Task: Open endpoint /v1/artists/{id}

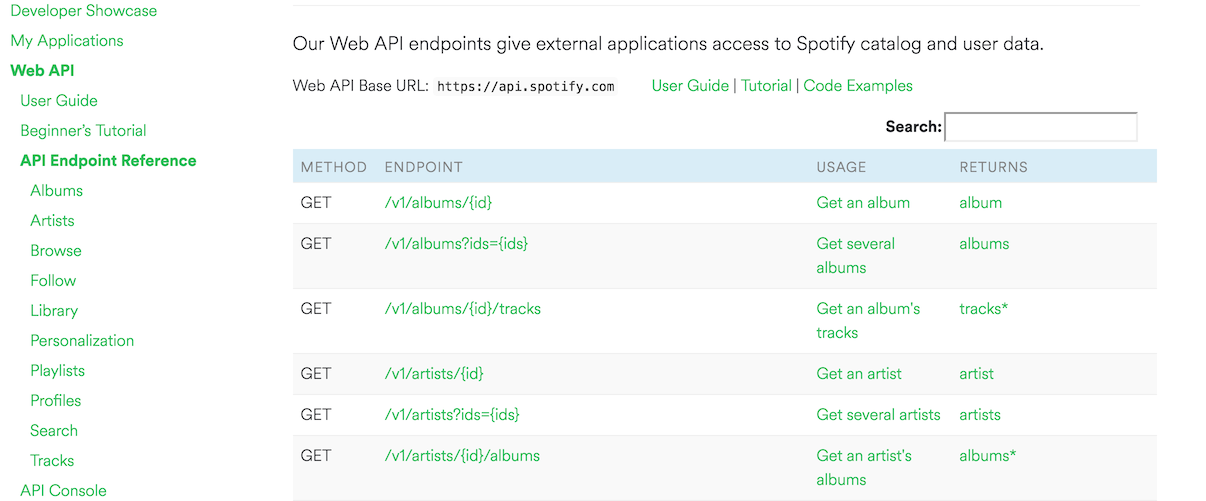Action: click(435, 374)
